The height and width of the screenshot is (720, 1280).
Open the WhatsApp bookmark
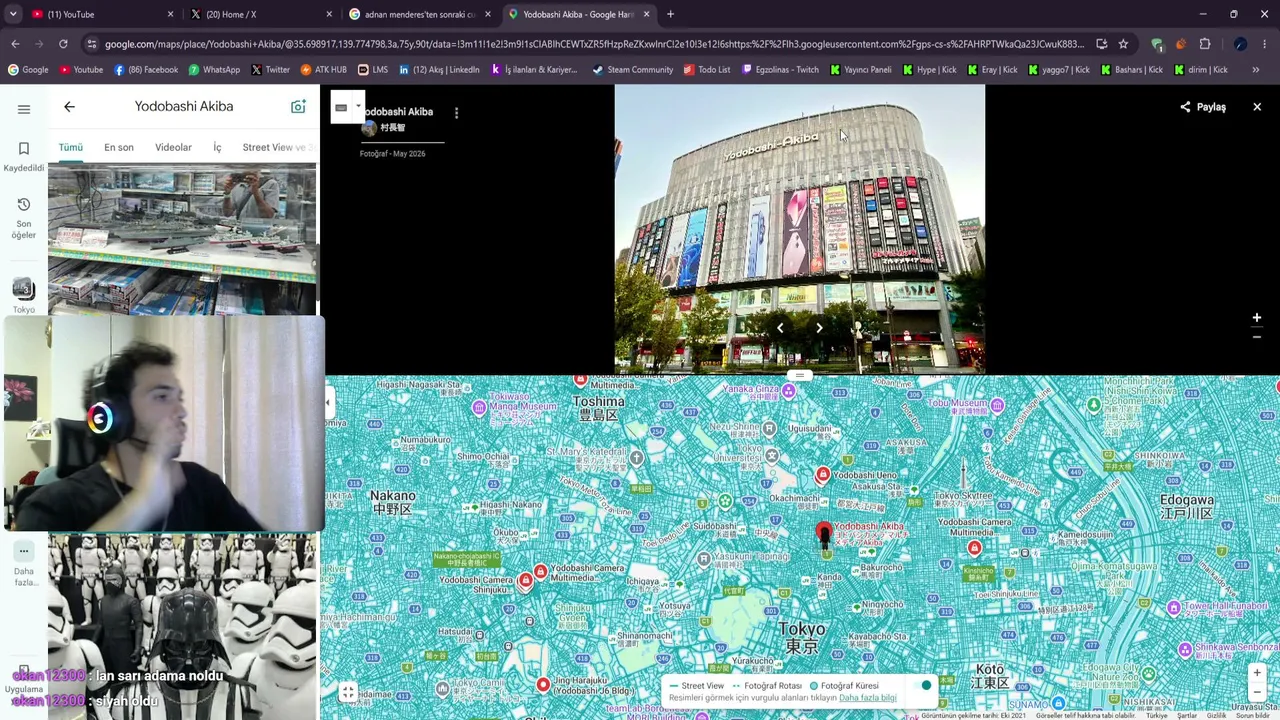(x=213, y=70)
